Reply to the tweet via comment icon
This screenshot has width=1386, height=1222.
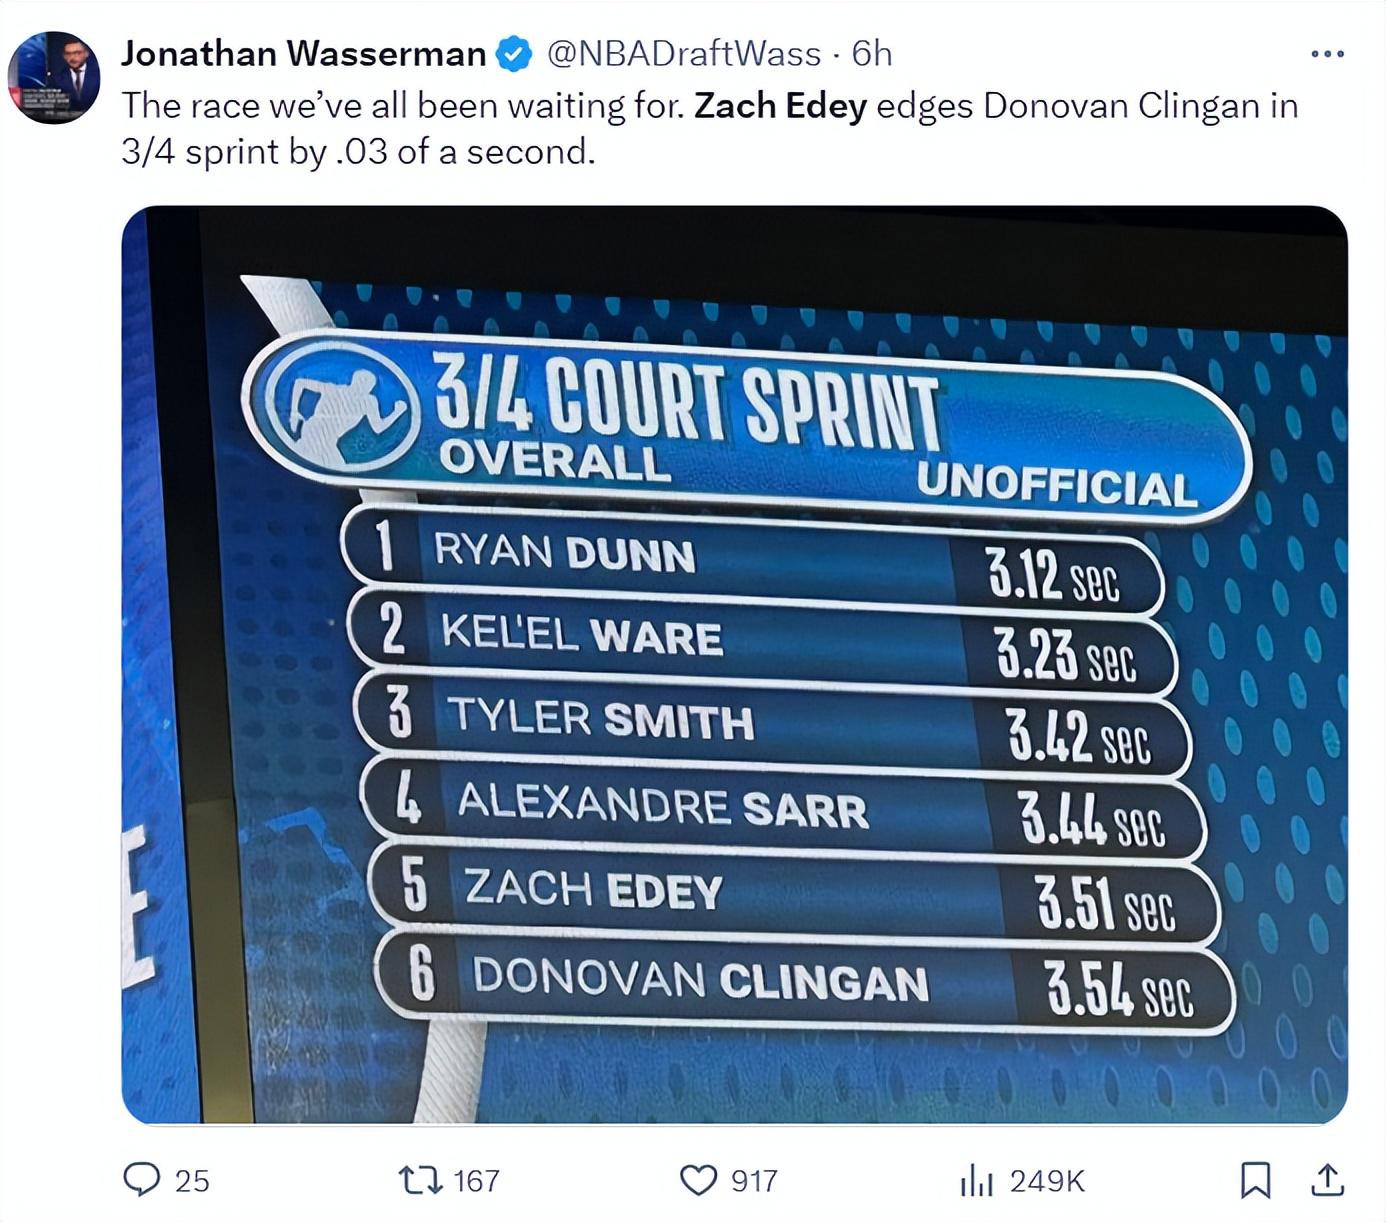[x=141, y=1180]
